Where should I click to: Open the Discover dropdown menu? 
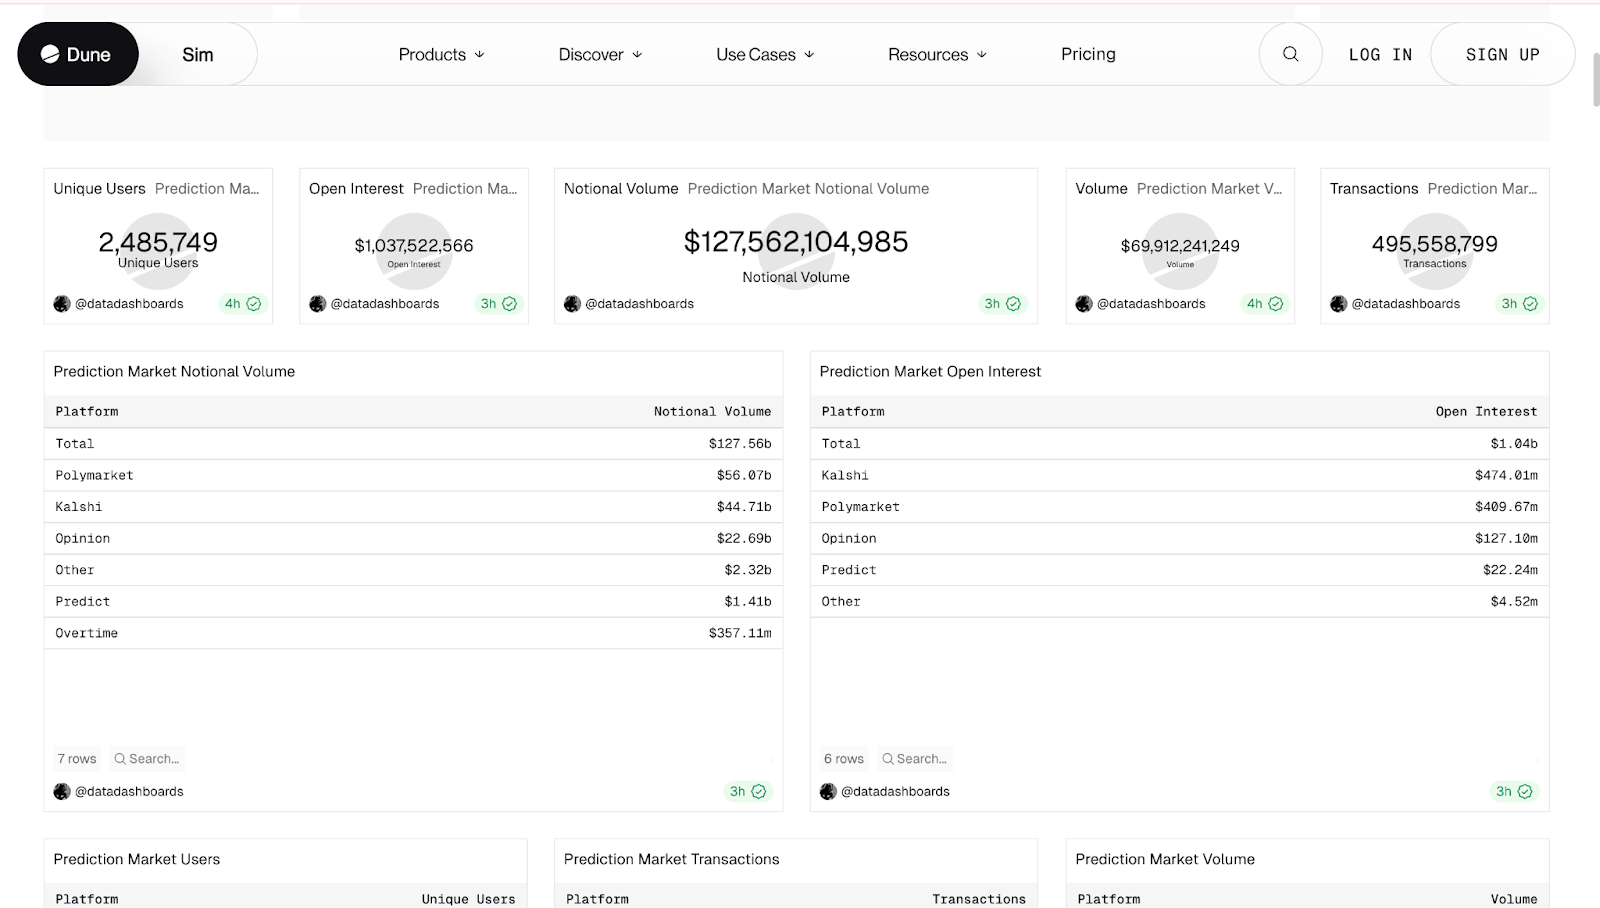point(600,54)
